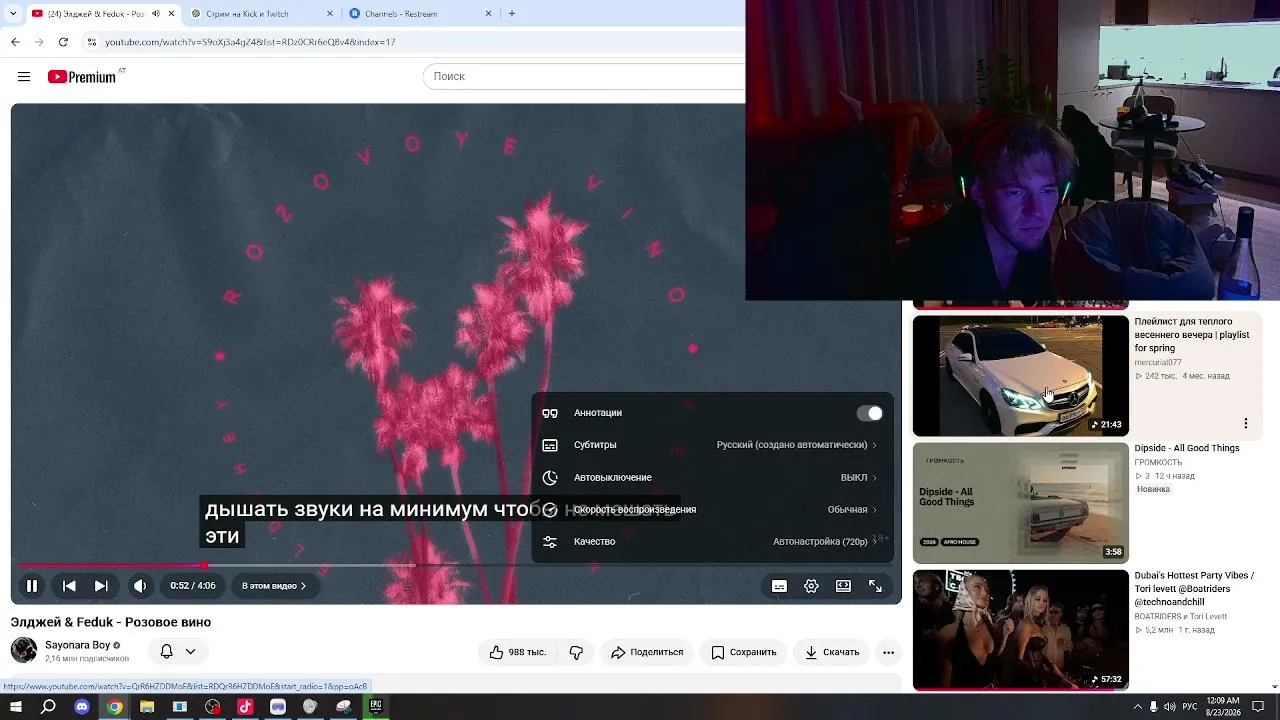Image resolution: width=1280 pixels, height=720 pixels.
Task: Open Скорость воспроизведения speed submenu
Action: point(712,509)
